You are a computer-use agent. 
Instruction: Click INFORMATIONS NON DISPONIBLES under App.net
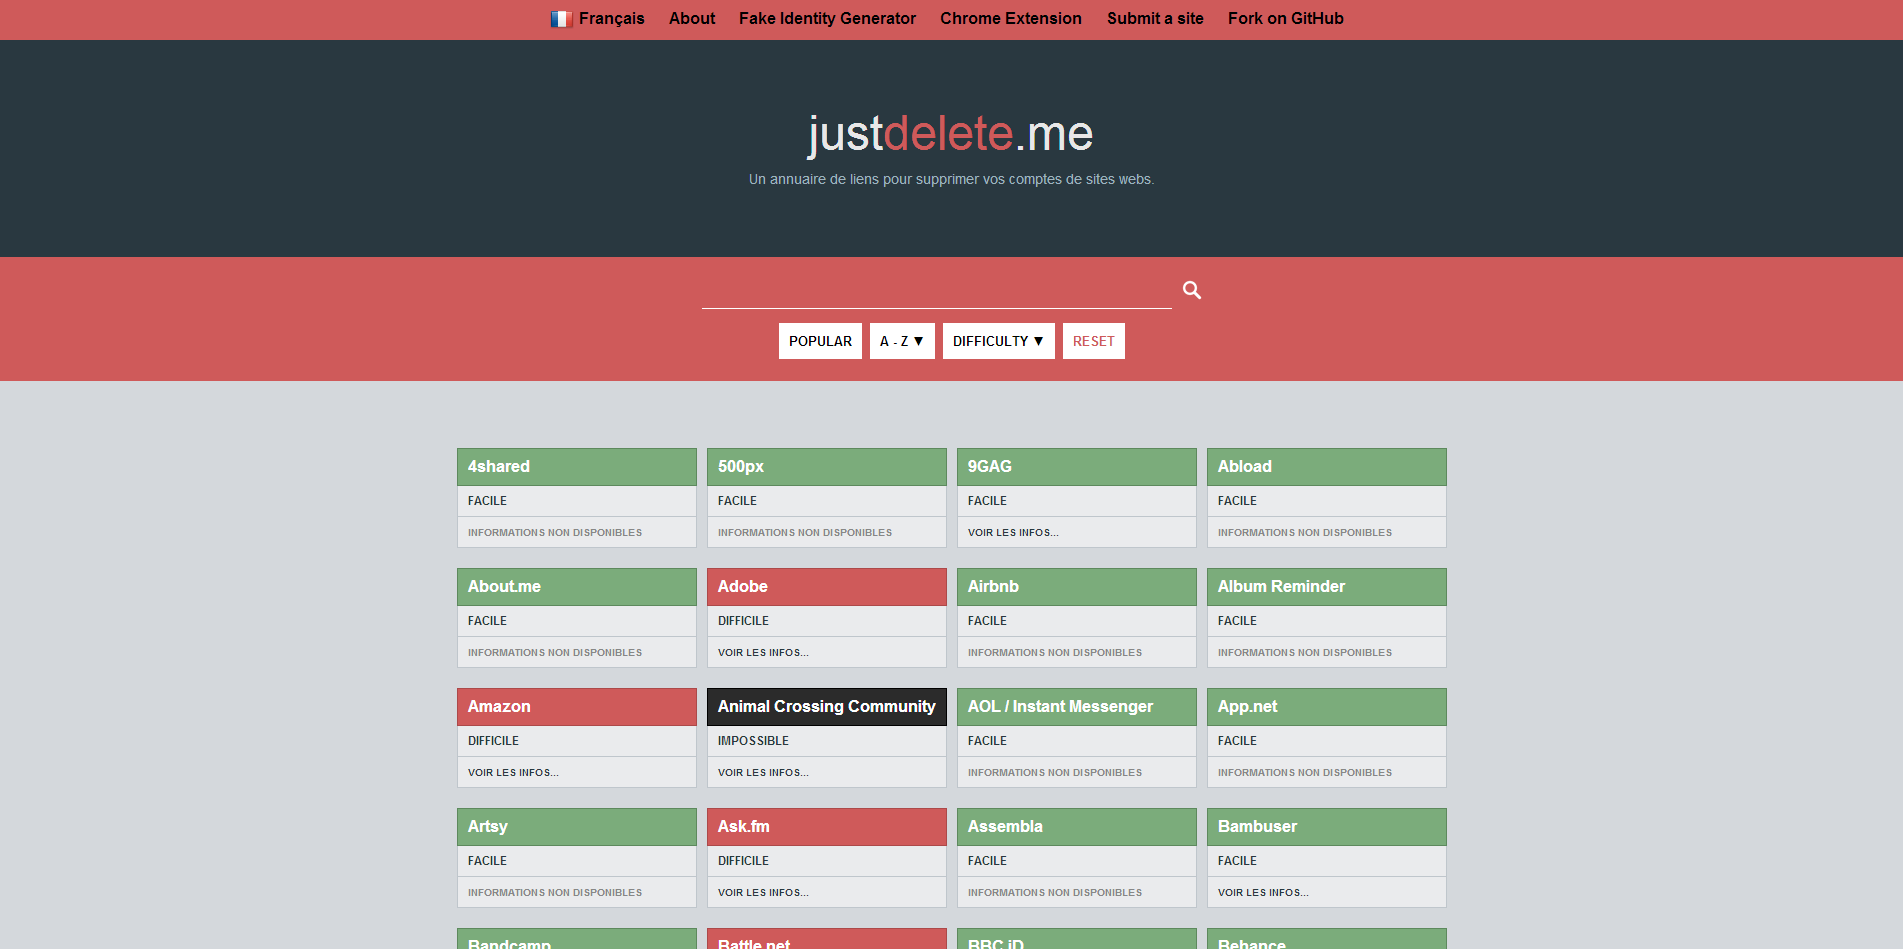(x=1305, y=773)
